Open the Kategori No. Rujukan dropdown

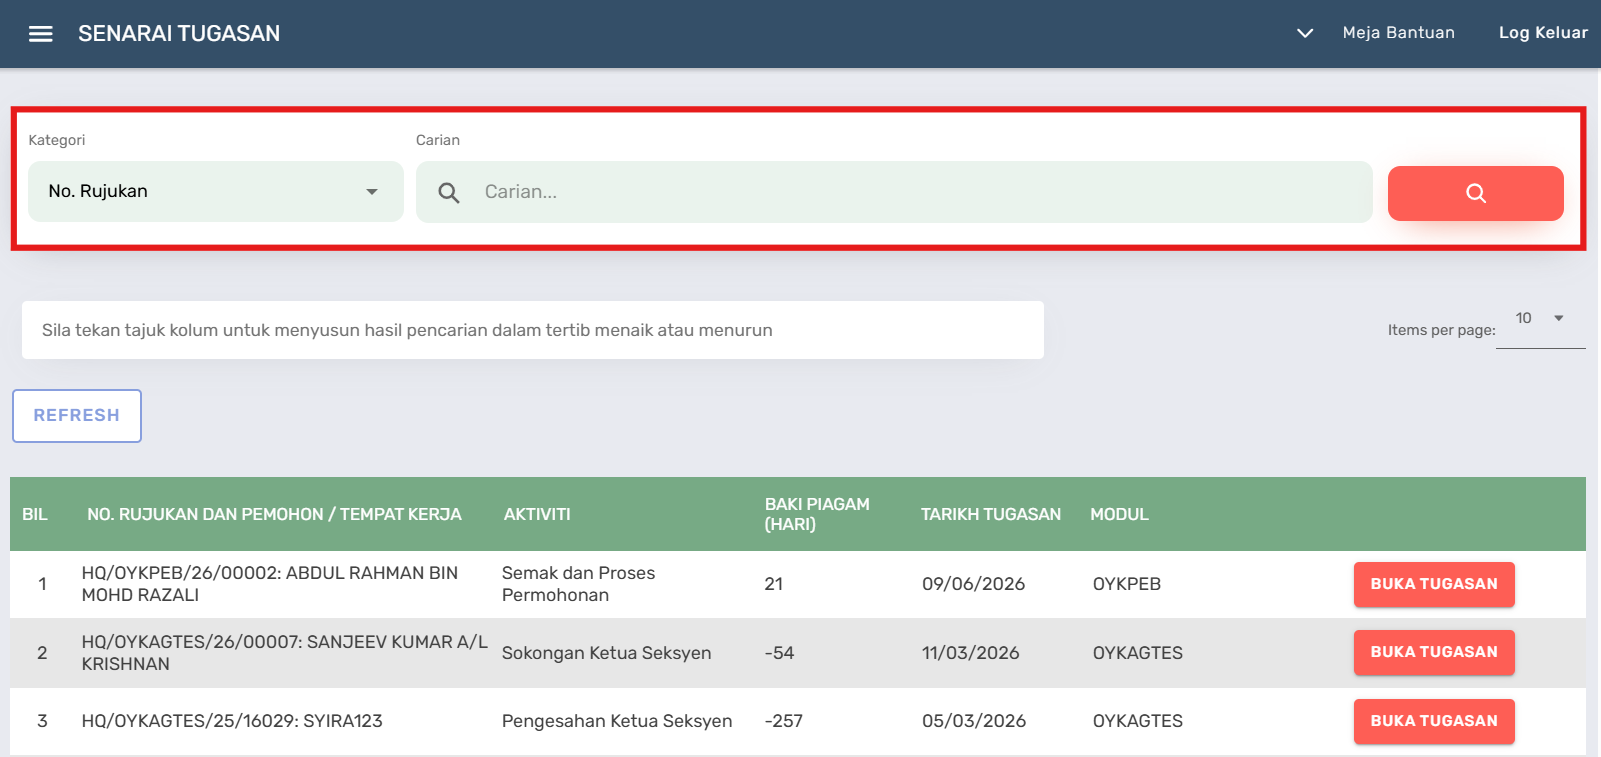215,191
